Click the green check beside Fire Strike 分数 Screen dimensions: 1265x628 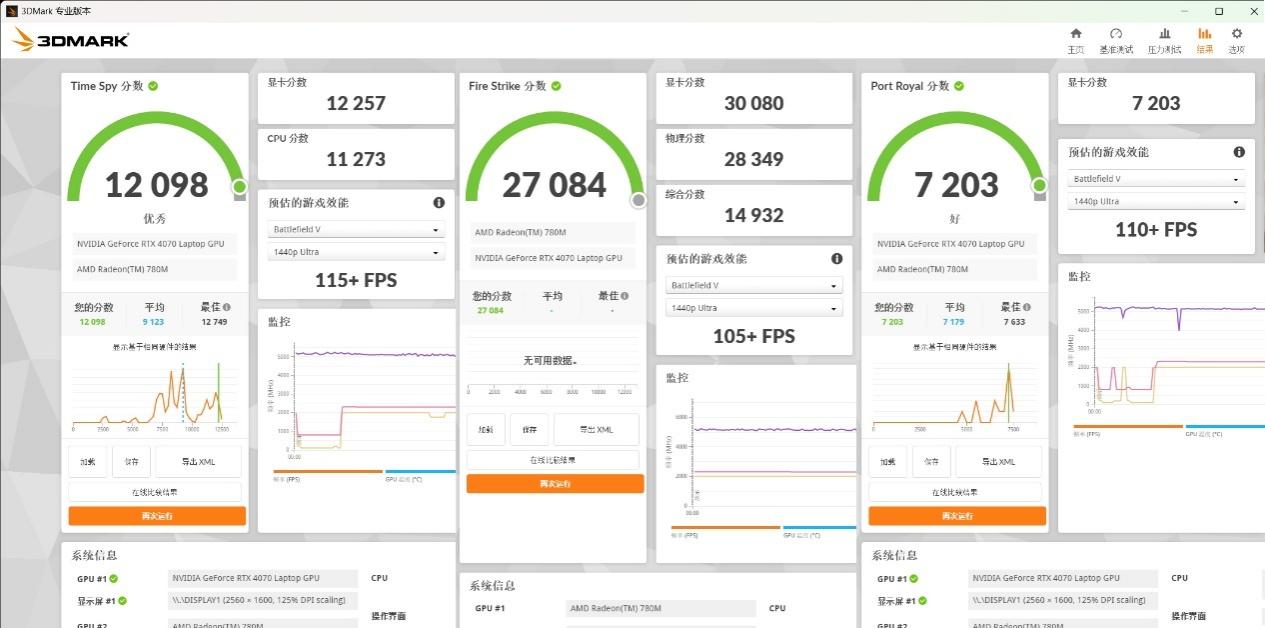556,86
